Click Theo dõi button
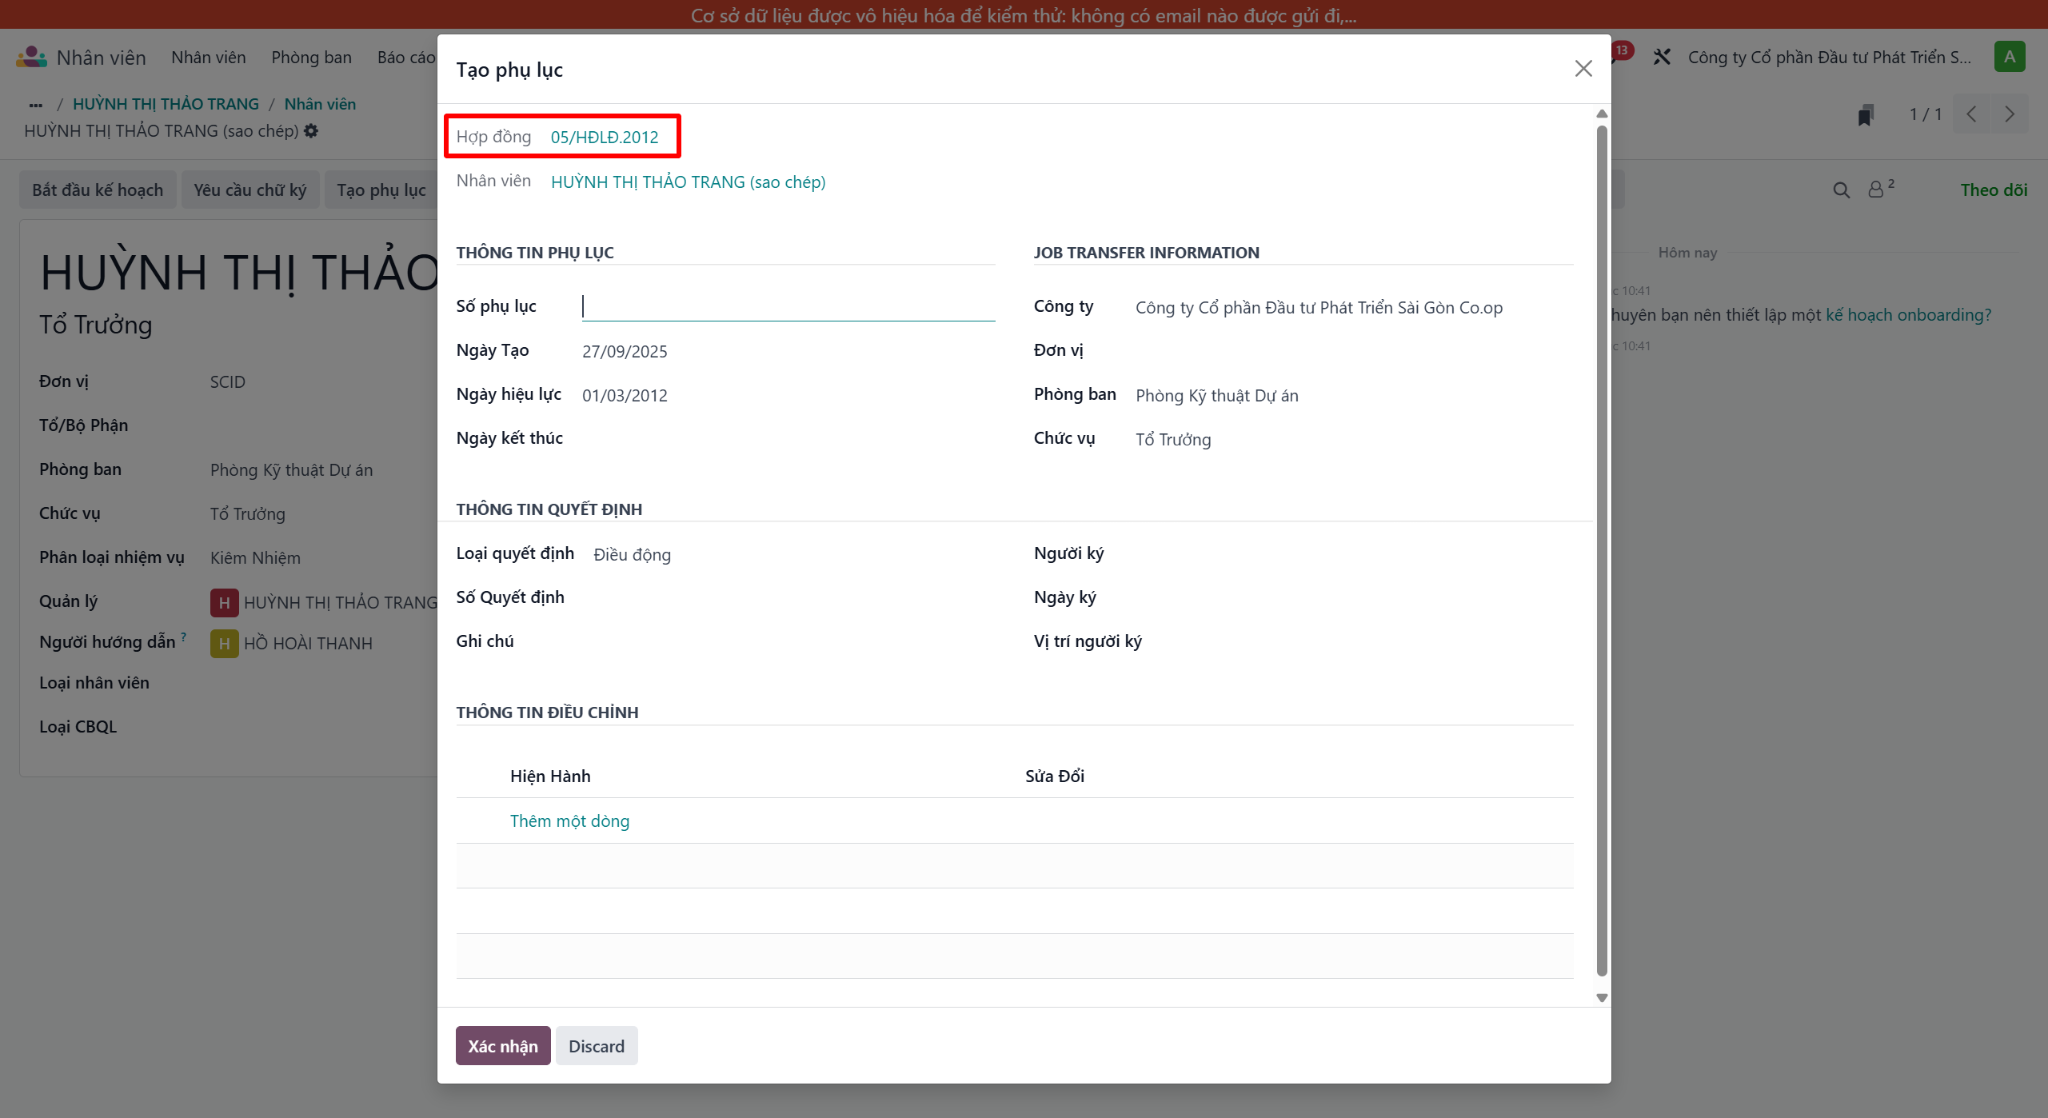 tap(1994, 190)
